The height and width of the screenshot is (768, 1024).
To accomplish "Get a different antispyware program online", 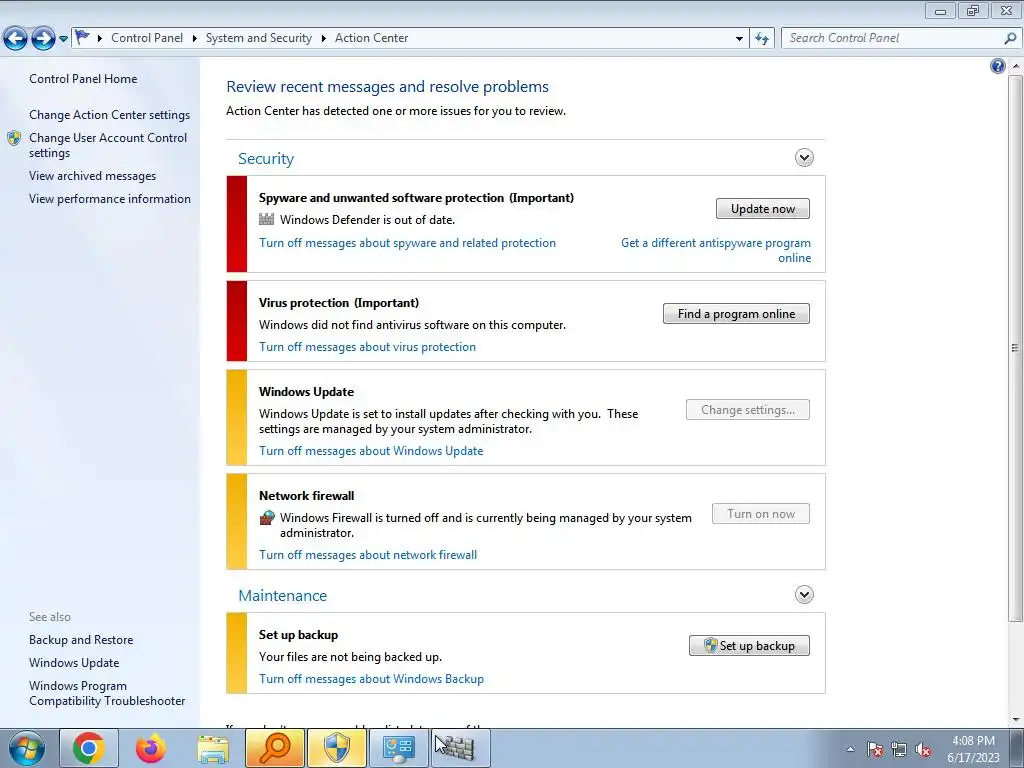I will click(x=716, y=250).
